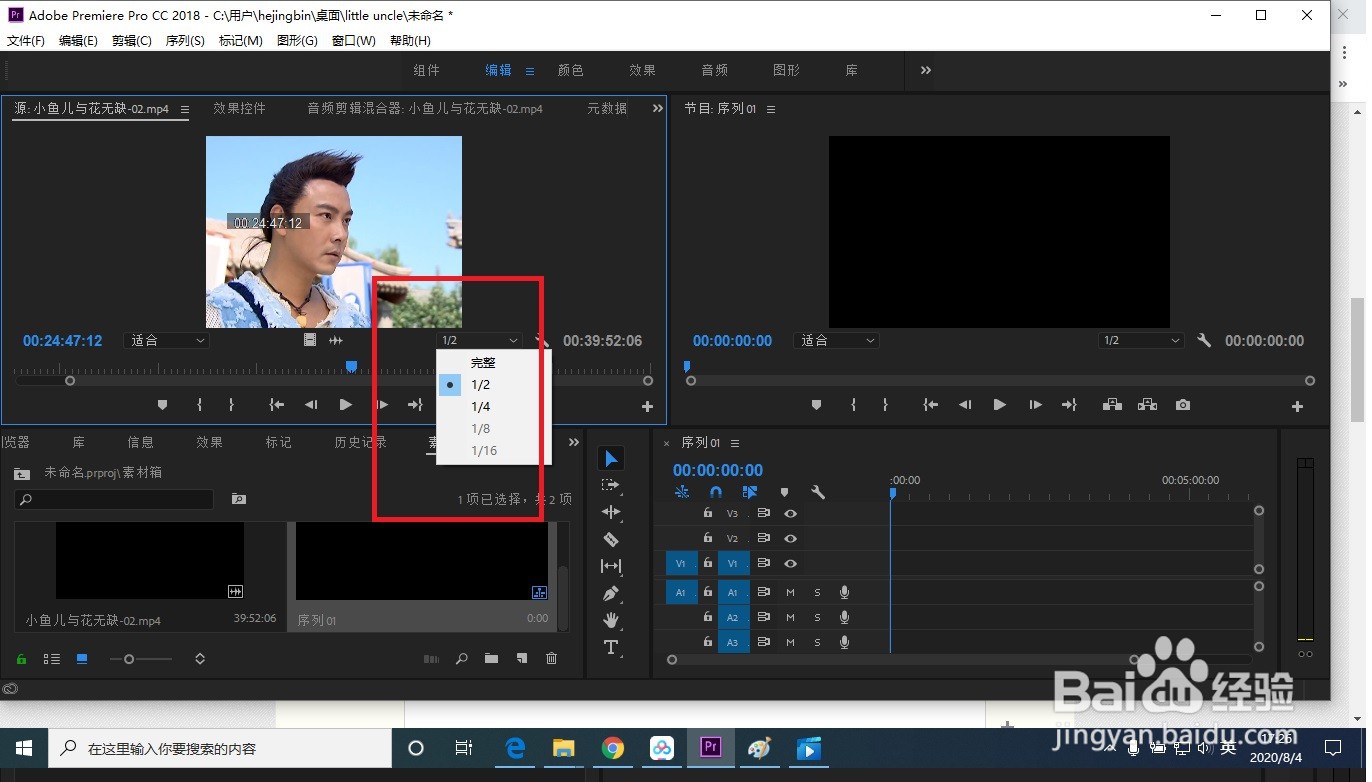Viewport: 1372px width, 782px height.
Task: Click audio only waveform icon in Source
Action: click(336, 340)
